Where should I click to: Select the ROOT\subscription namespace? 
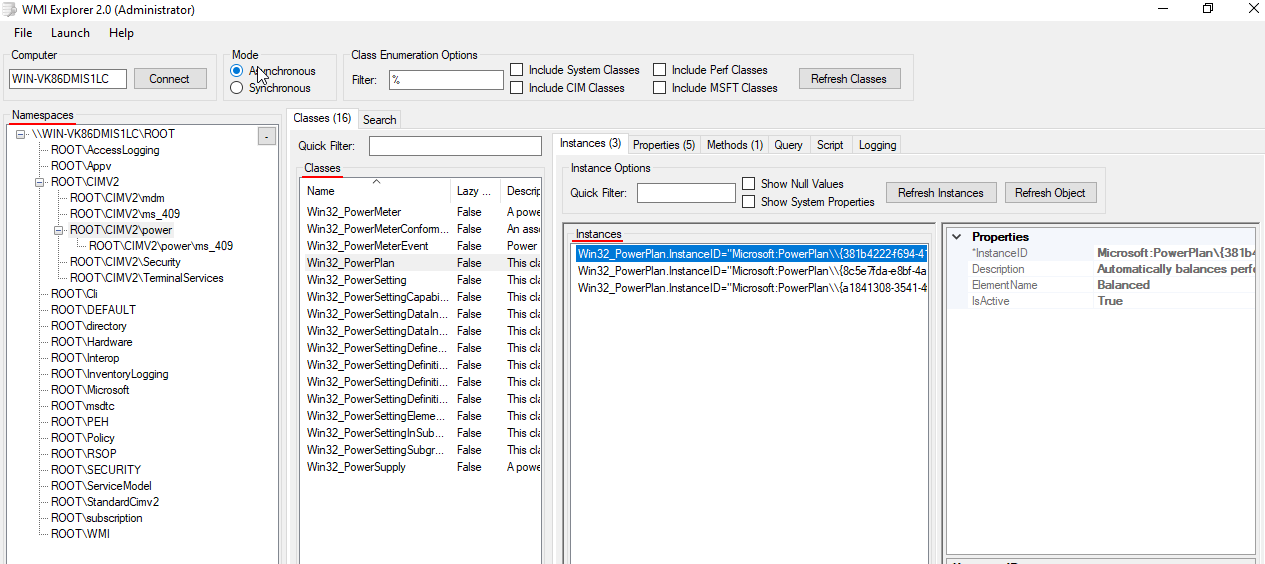97,518
